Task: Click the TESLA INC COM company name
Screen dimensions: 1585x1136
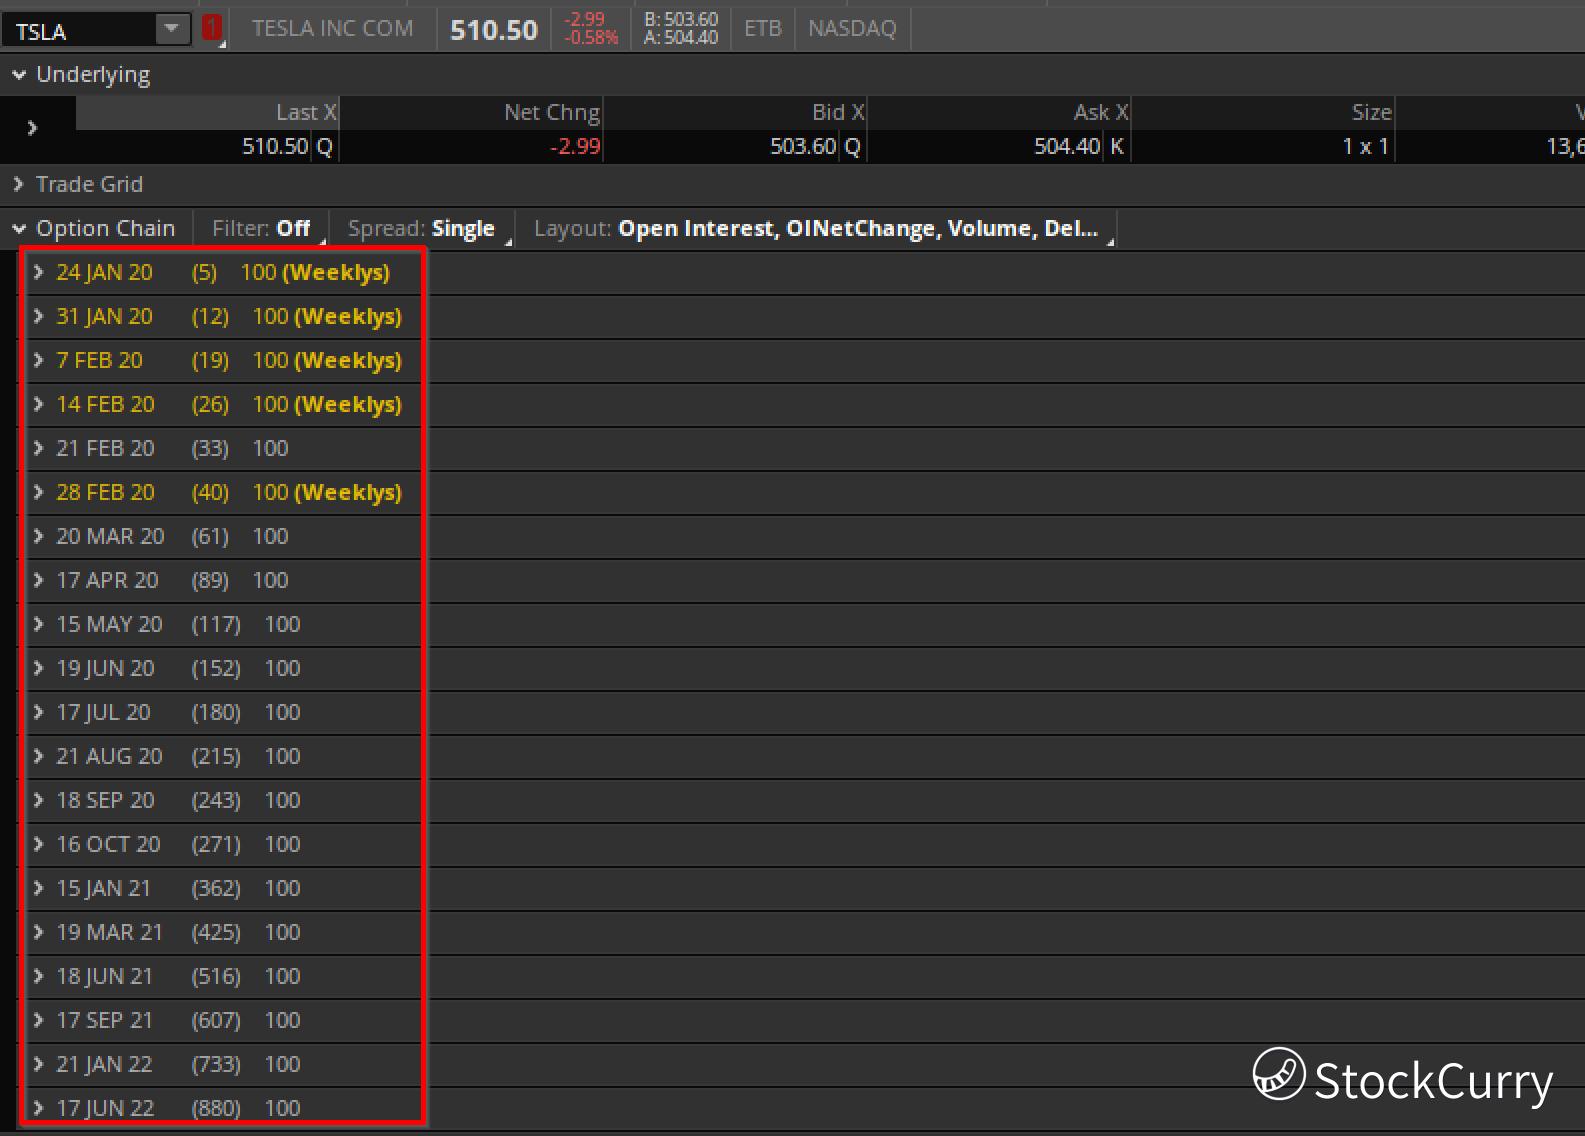Action: pyautogui.click(x=332, y=29)
